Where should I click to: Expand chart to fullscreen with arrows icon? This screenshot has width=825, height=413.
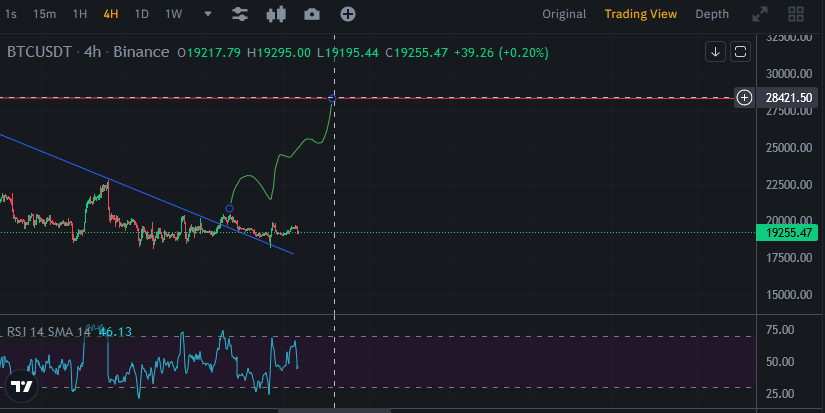(760, 14)
